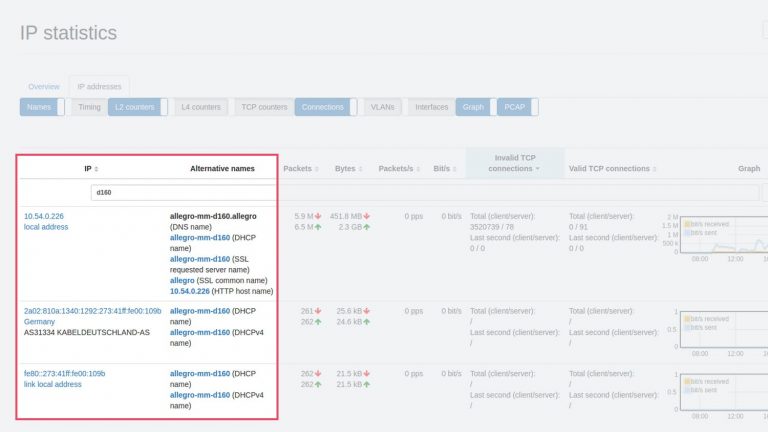Sort by the Packets column arrows
Screen dimensions: 768x432
pyautogui.click(x=317, y=169)
